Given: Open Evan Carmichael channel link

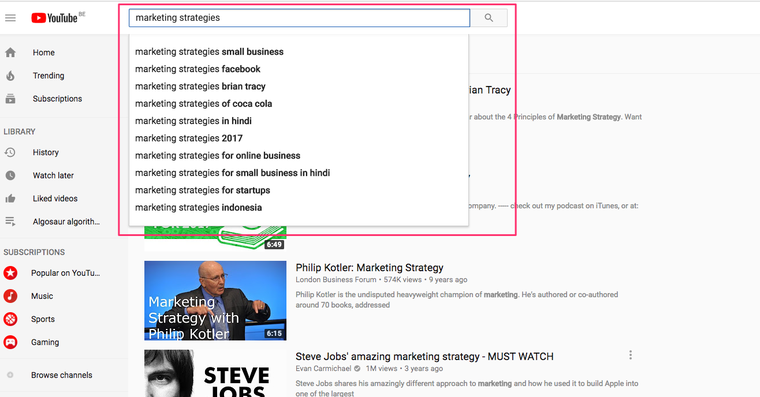Looking at the screenshot, I should pos(323,368).
